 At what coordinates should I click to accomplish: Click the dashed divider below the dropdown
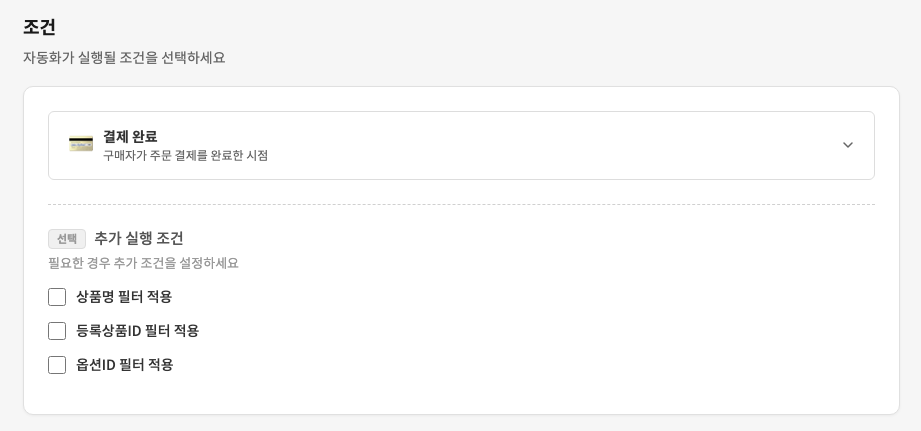tap(461, 205)
